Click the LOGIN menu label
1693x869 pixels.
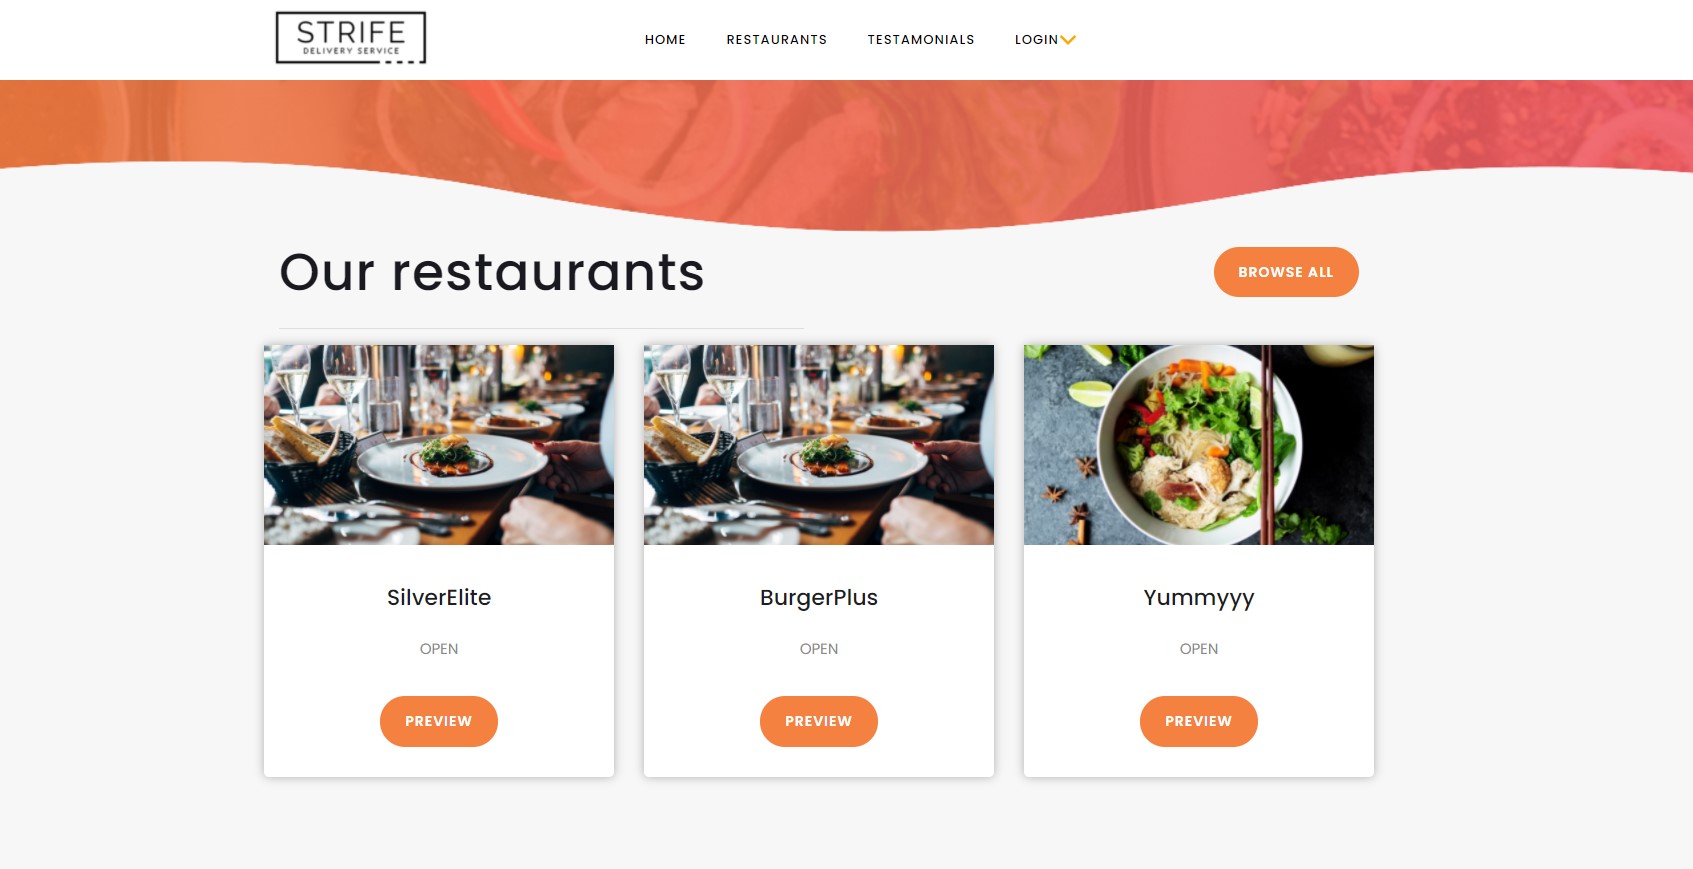pos(1036,40)
